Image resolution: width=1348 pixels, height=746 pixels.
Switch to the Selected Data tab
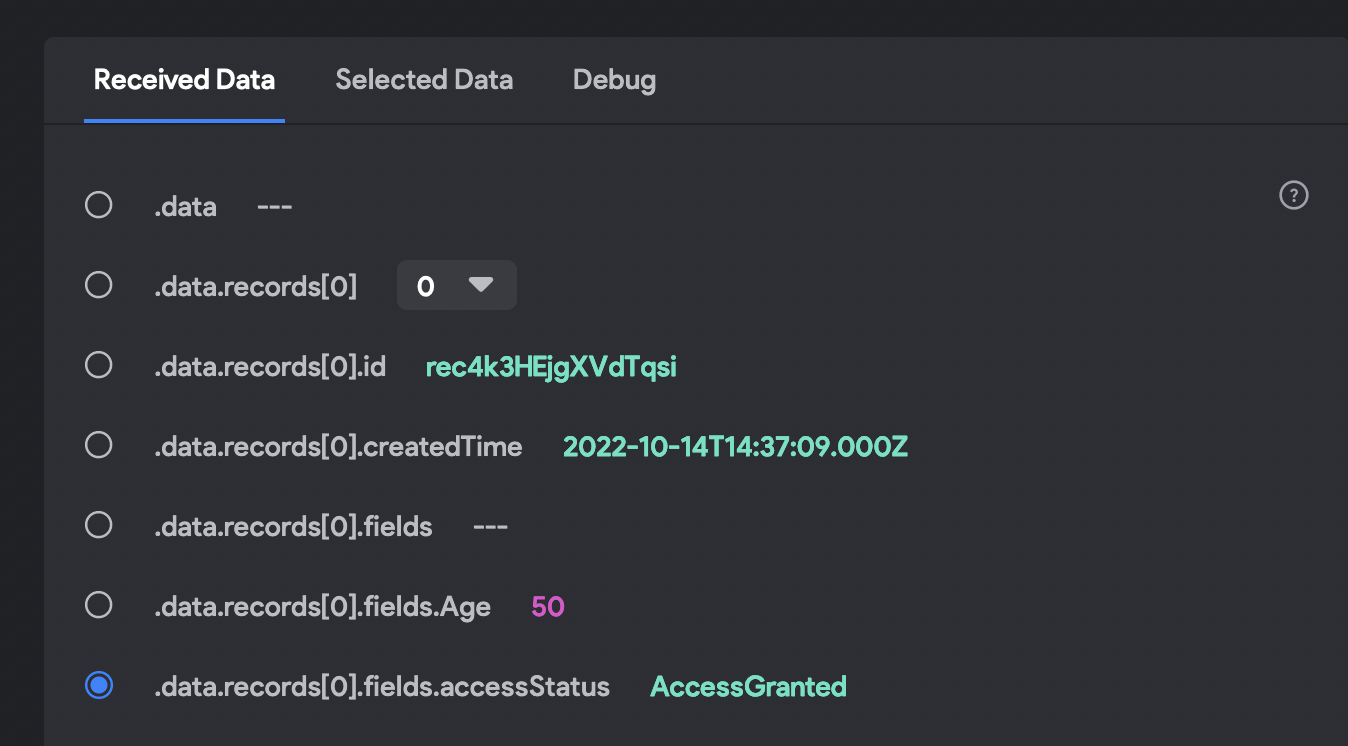[424, 80]
